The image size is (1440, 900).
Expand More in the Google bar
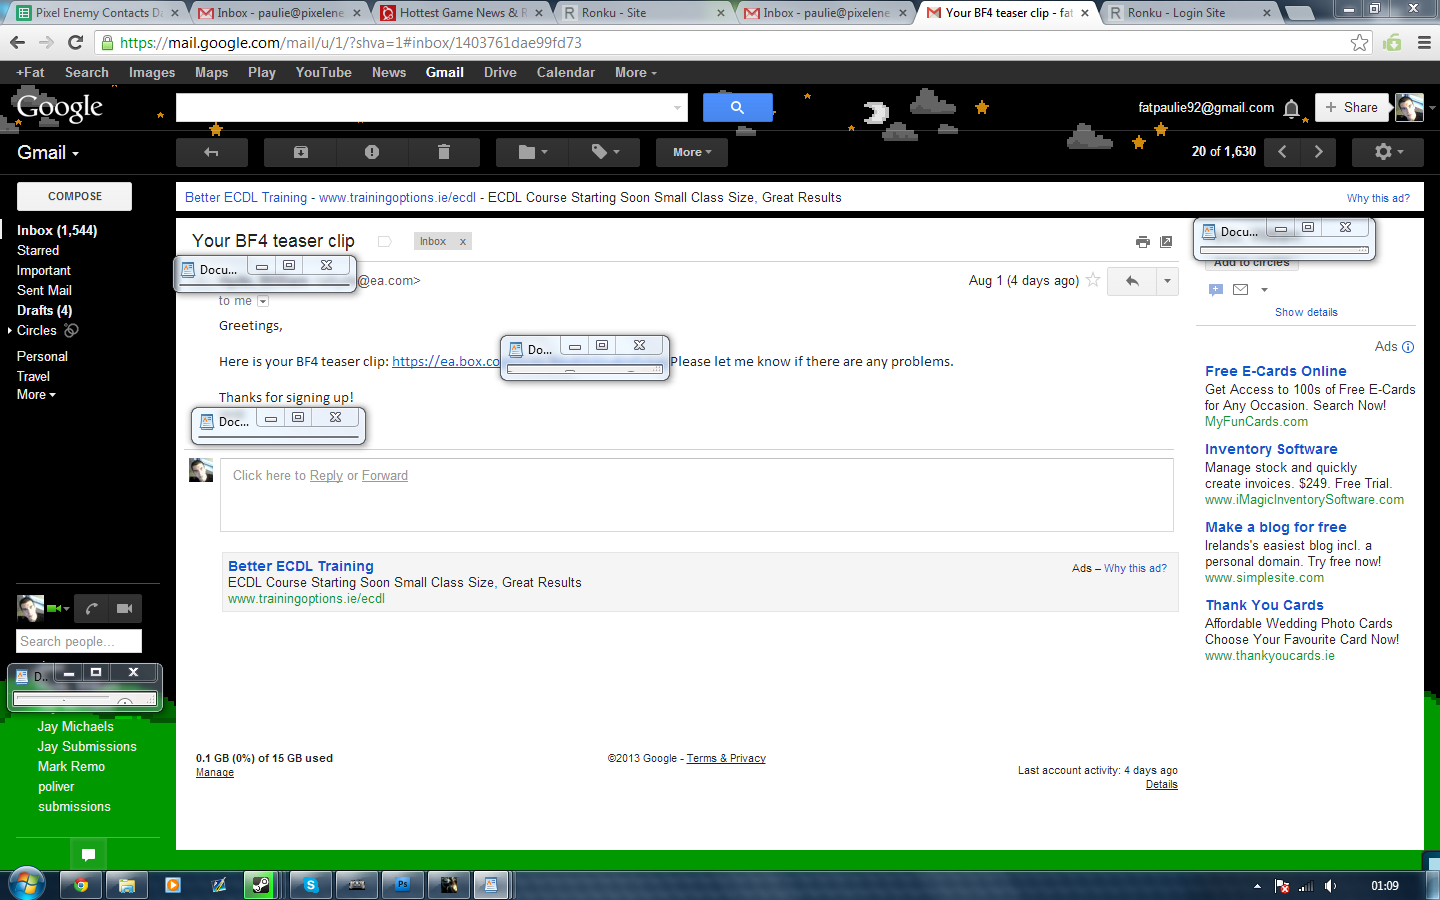(636, 72)
